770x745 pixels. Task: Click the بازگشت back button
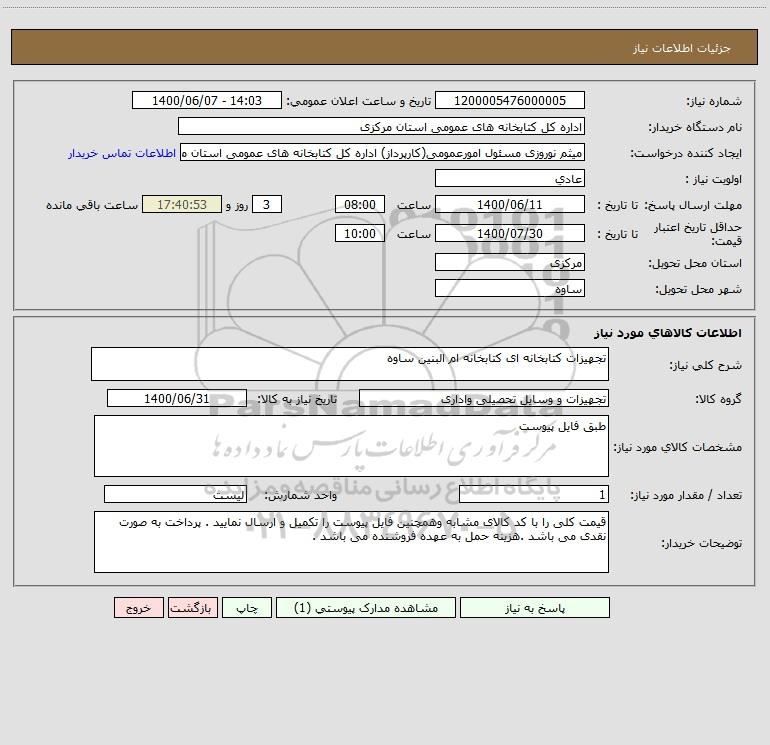[192, 607]
